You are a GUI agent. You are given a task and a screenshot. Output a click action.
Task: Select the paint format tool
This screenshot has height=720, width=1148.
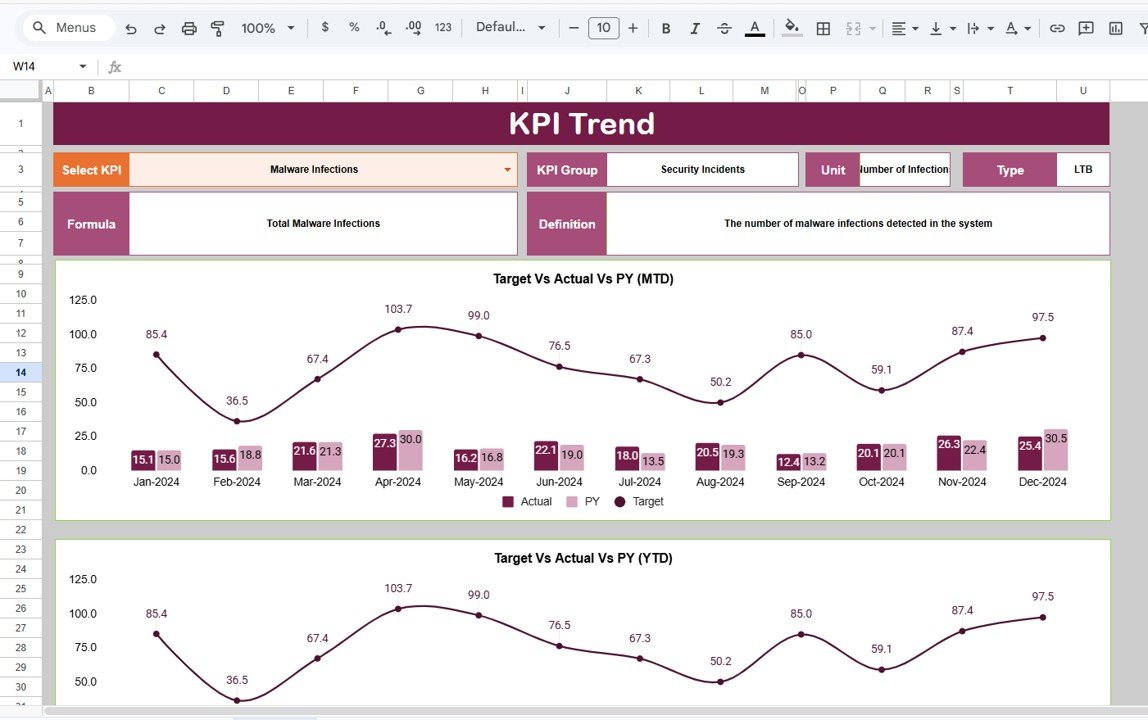pos(217,28)
